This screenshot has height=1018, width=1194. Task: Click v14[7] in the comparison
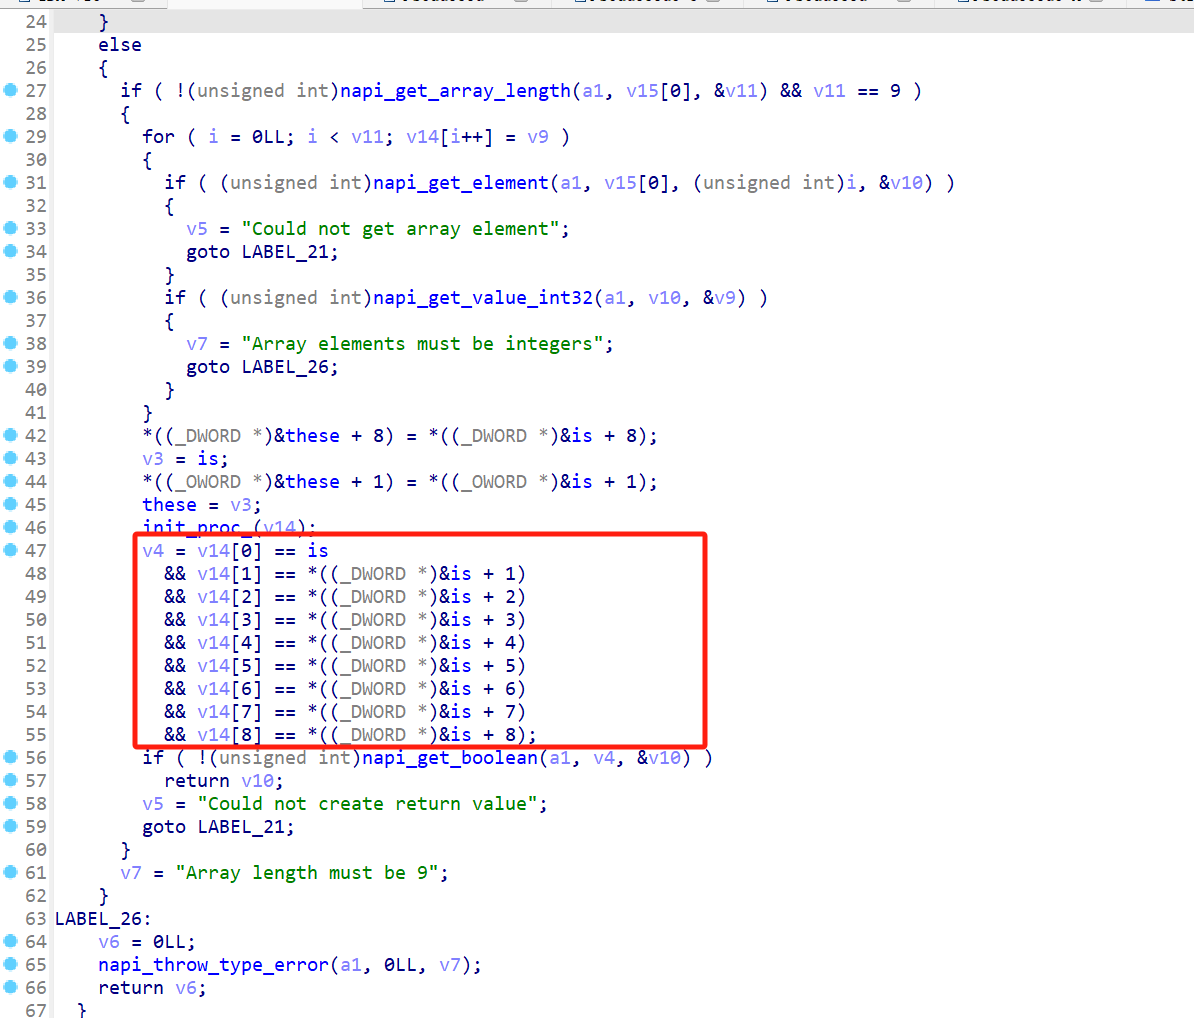(x=228, y=712)
